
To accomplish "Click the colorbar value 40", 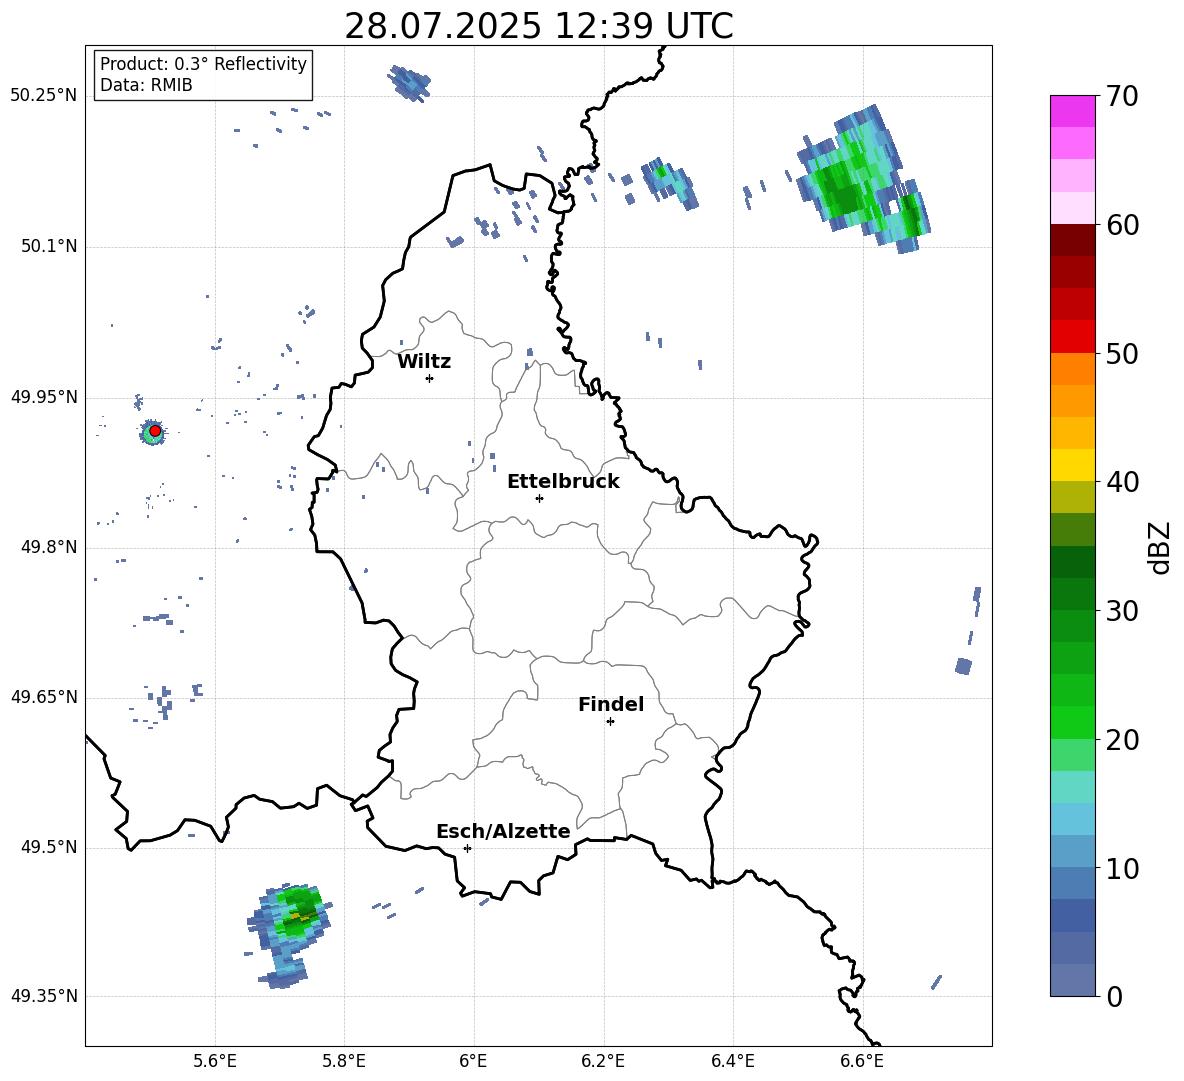I will point(1122,482).
